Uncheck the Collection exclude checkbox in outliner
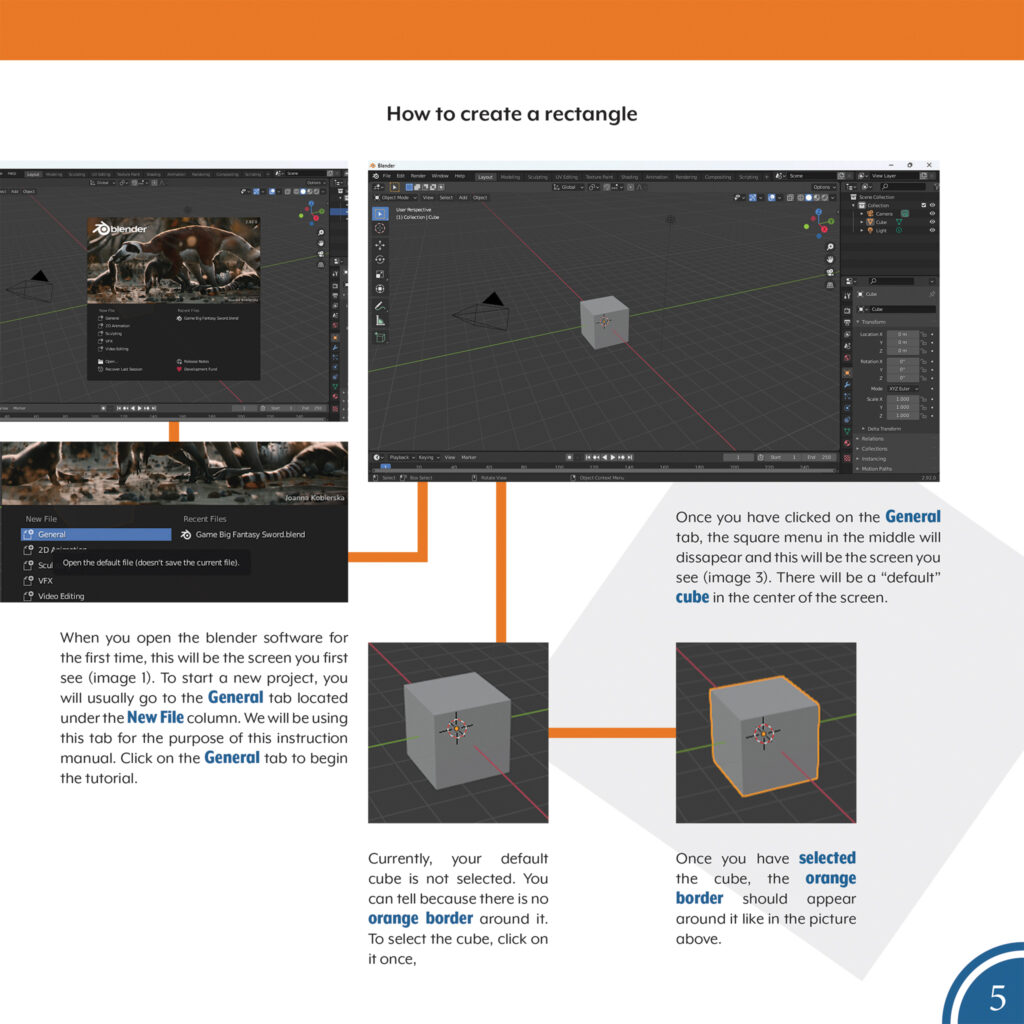1024x1024 pixels. 923,205
